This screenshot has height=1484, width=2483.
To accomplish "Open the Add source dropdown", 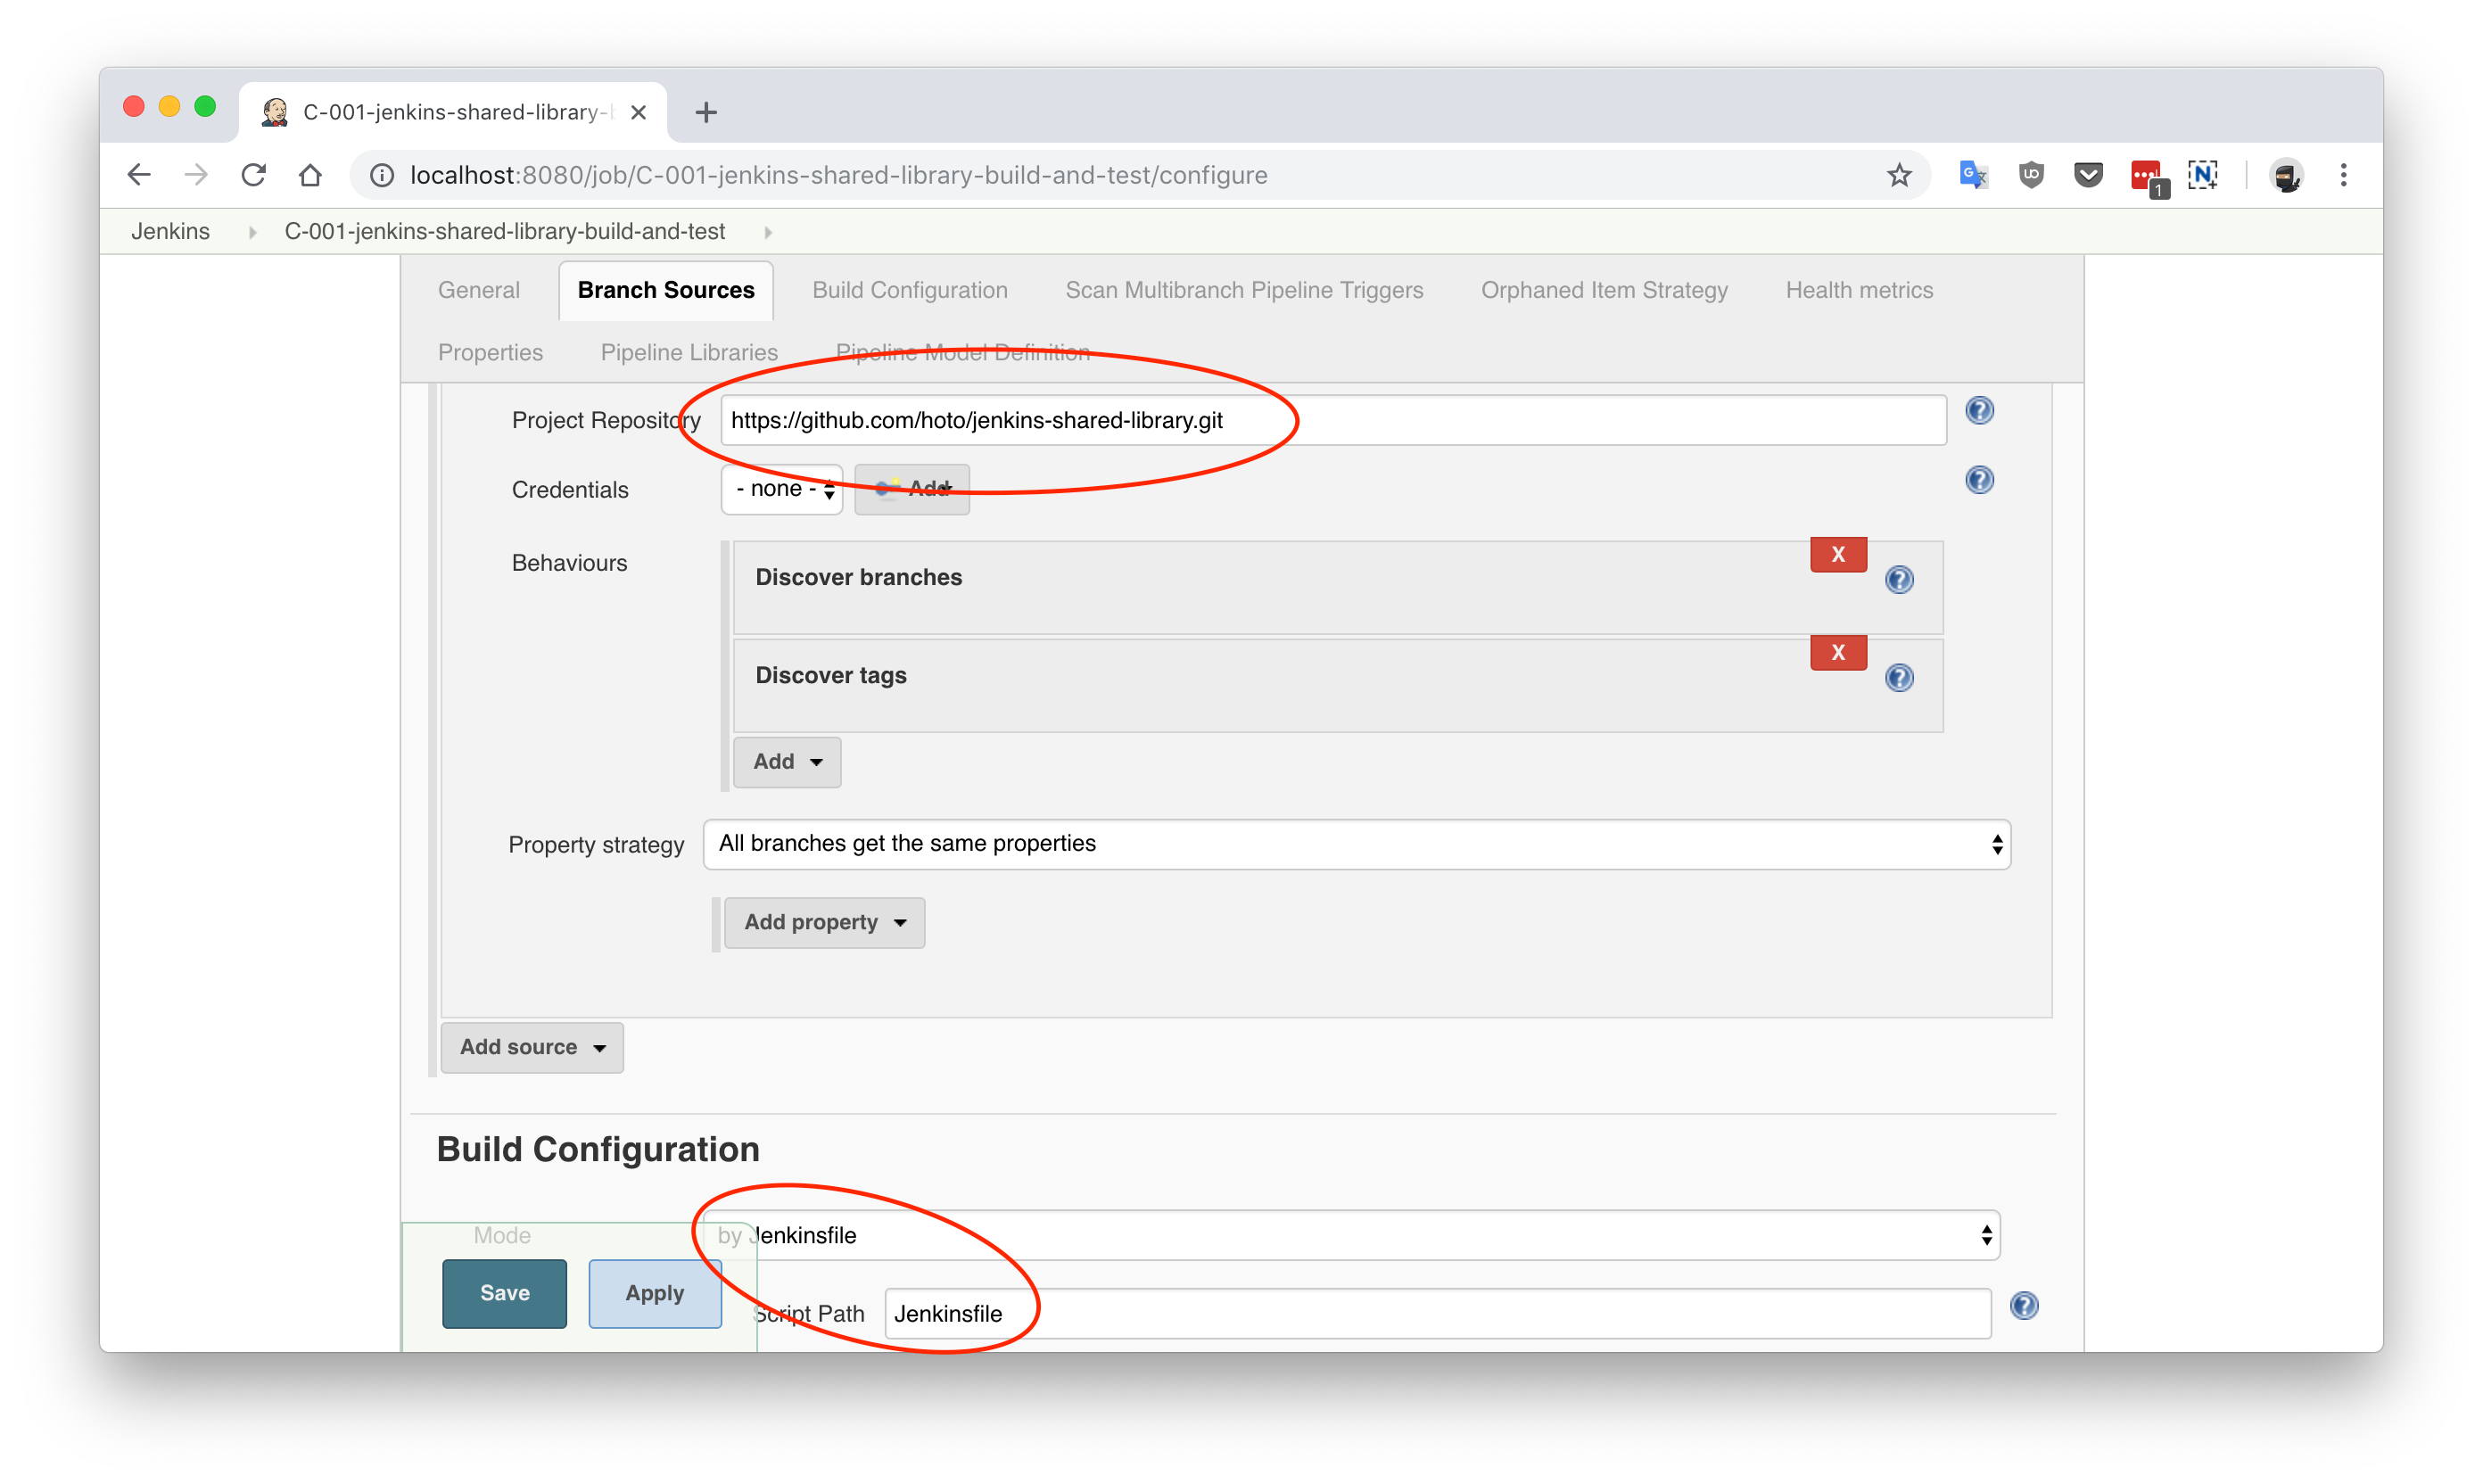I will pos(532,1047).
